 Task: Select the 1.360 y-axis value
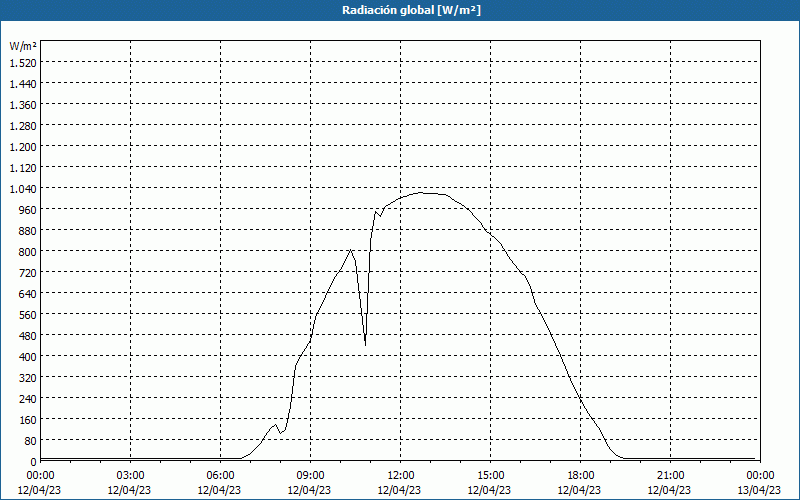23,105
